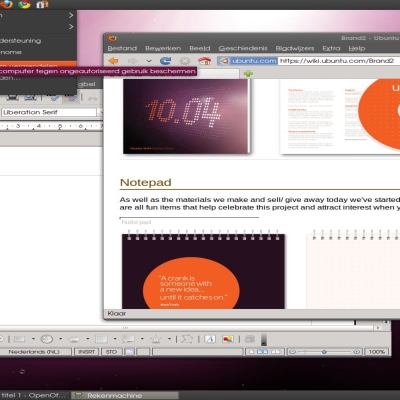Open font name dropdown in Writer
This screenshot has width=400, height=400.
pyautogui.click(x=100, y=112)
